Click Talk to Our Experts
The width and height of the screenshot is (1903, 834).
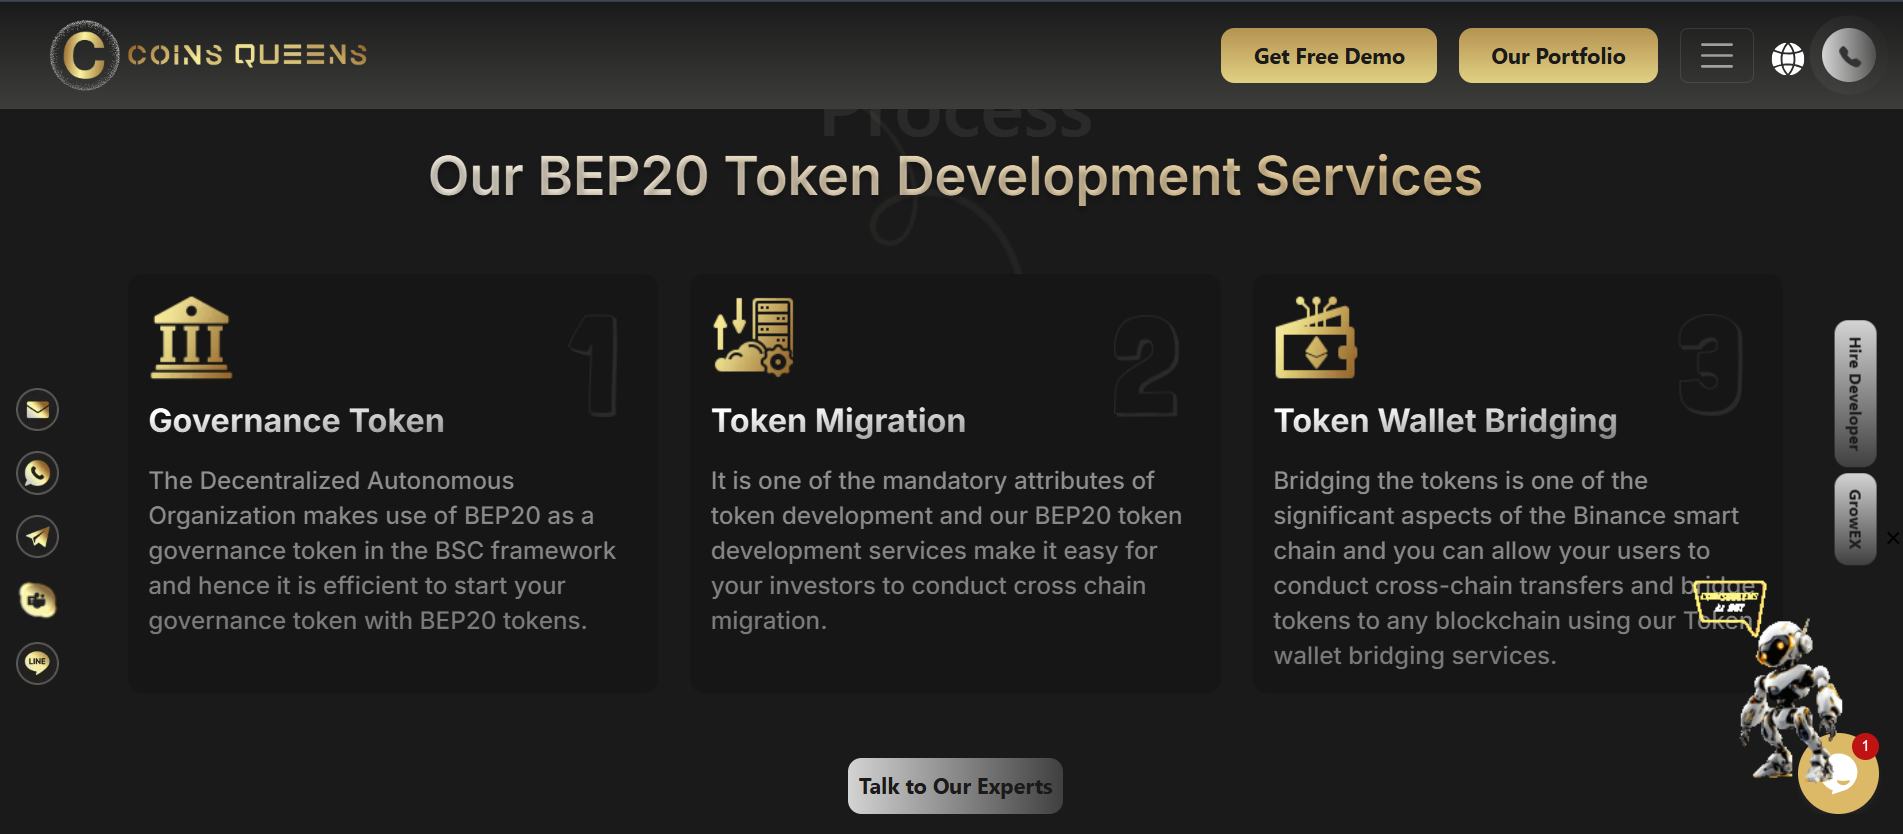click(954, 786)
